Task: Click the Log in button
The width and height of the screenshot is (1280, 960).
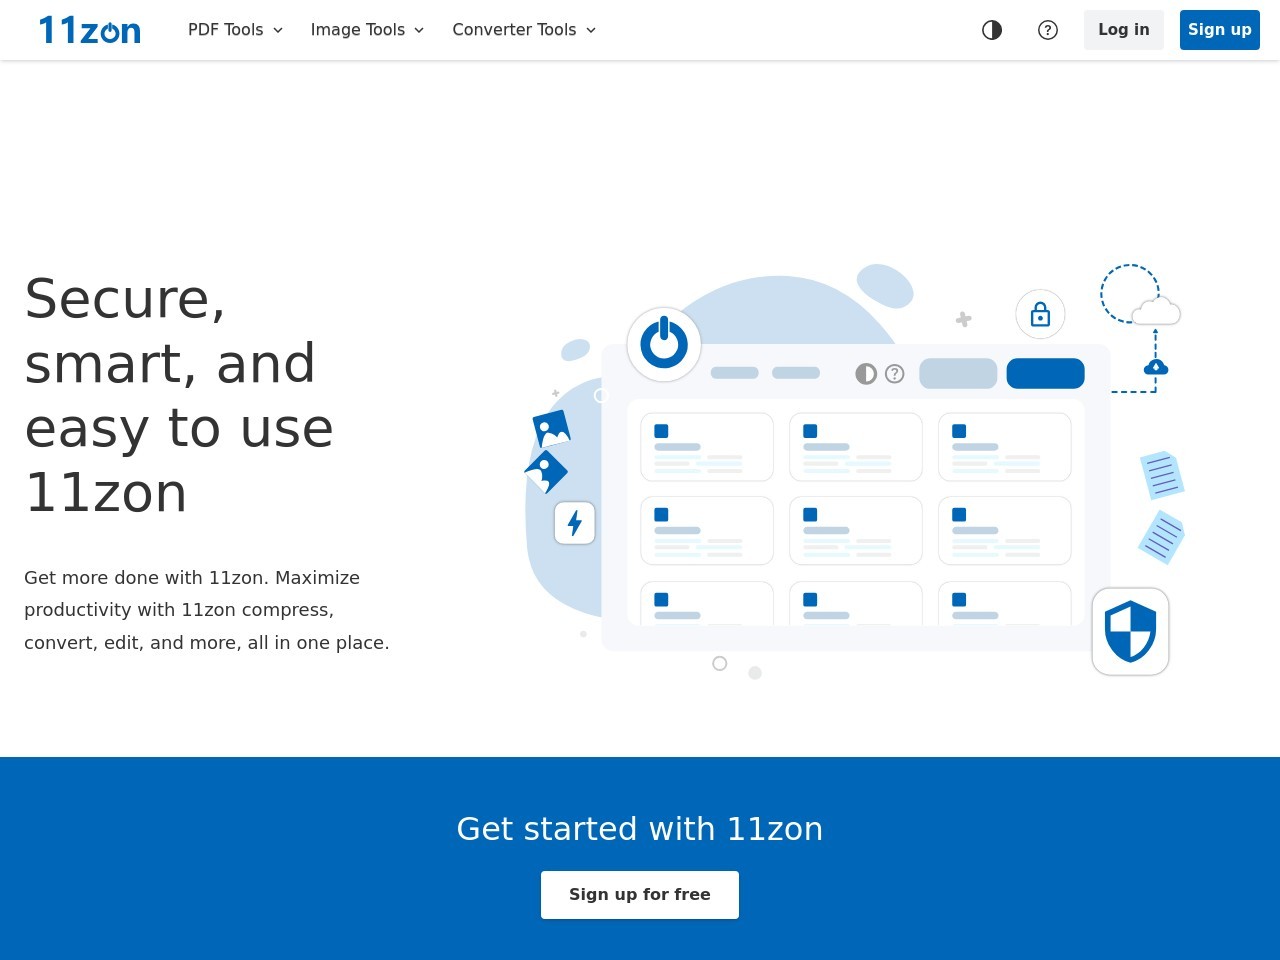Action: (1124, 30)
